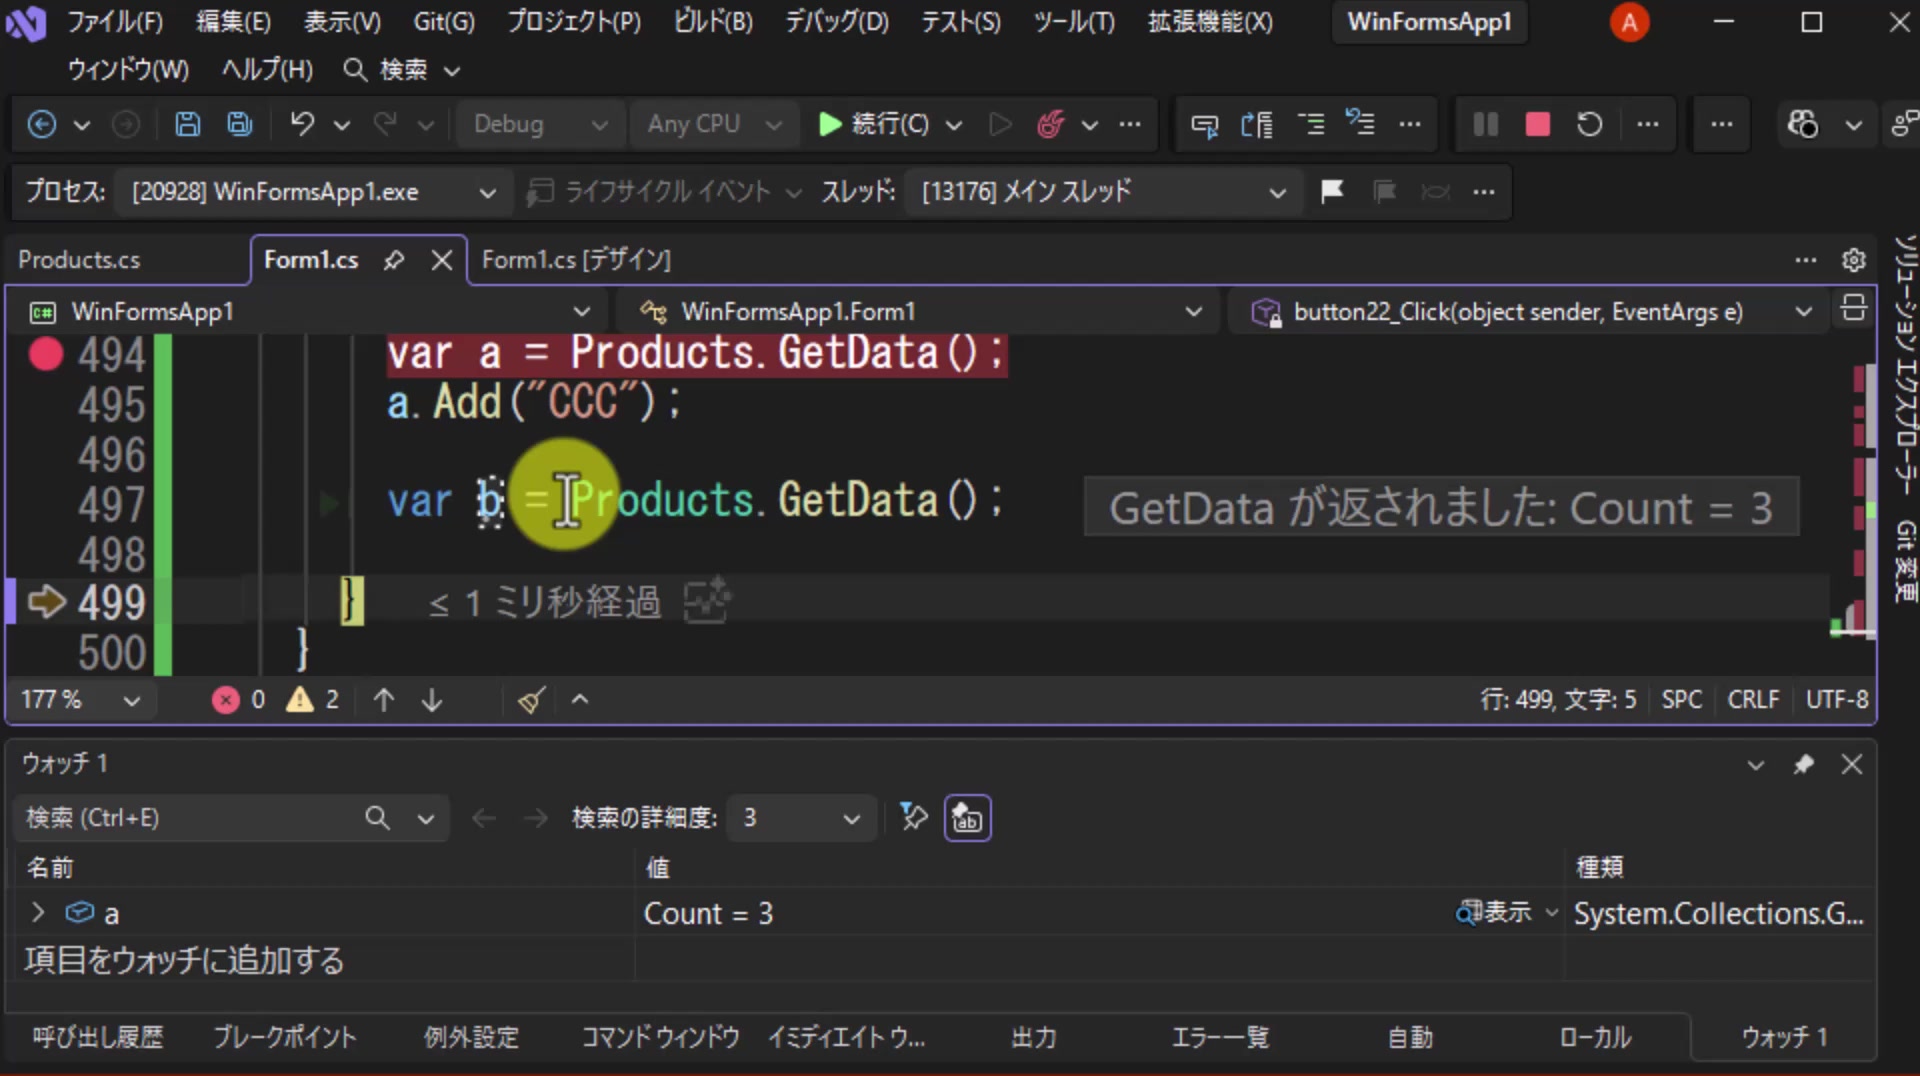1920x1076 pixels.
Task: Open the search depth 3 dropdown
Action: 802,818
